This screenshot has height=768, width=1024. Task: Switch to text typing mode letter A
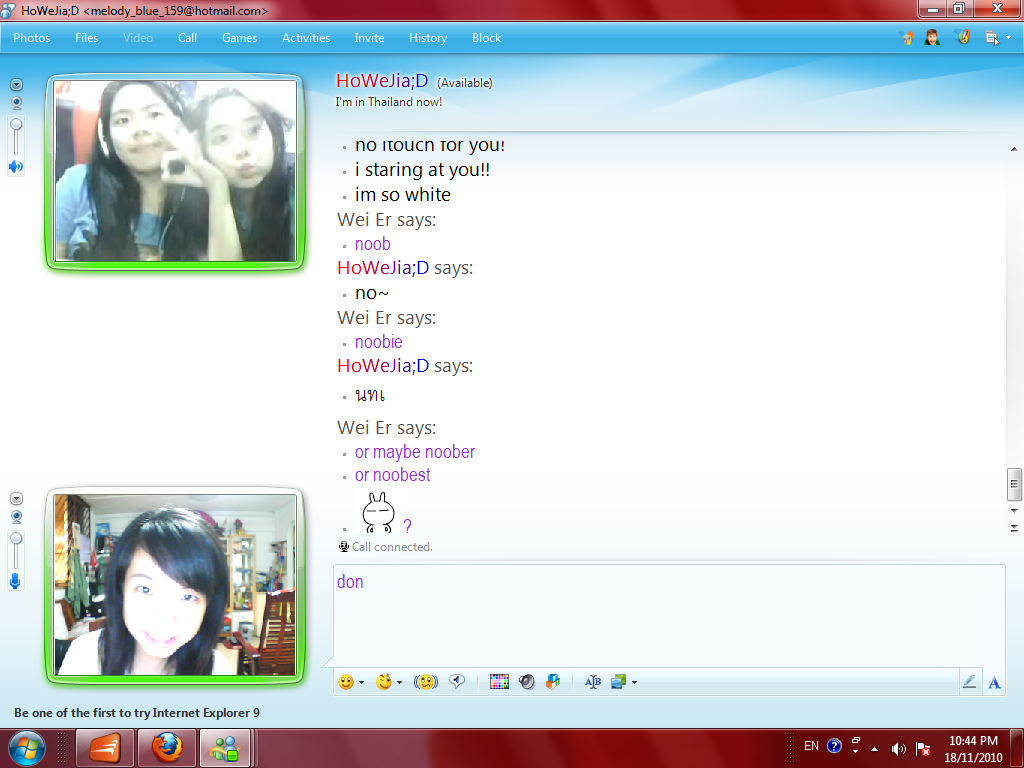click(x=994, y=682)
